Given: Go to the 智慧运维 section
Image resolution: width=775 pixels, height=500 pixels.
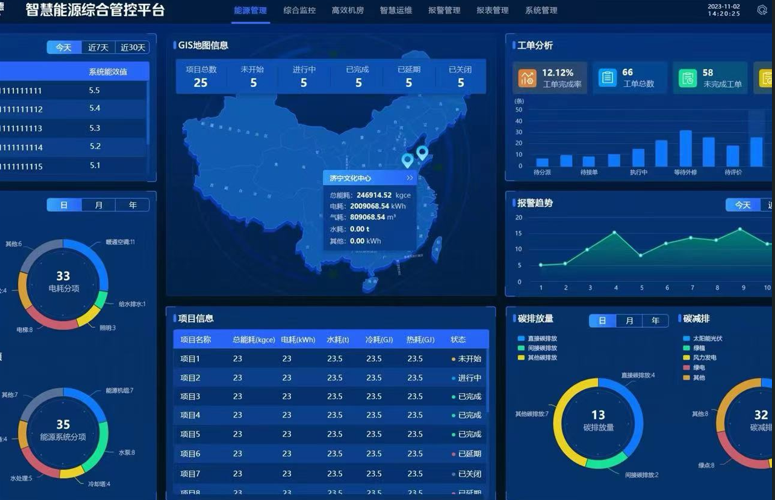Looking at the screenshot, I should pyautogui.click(x=395, y=10).
